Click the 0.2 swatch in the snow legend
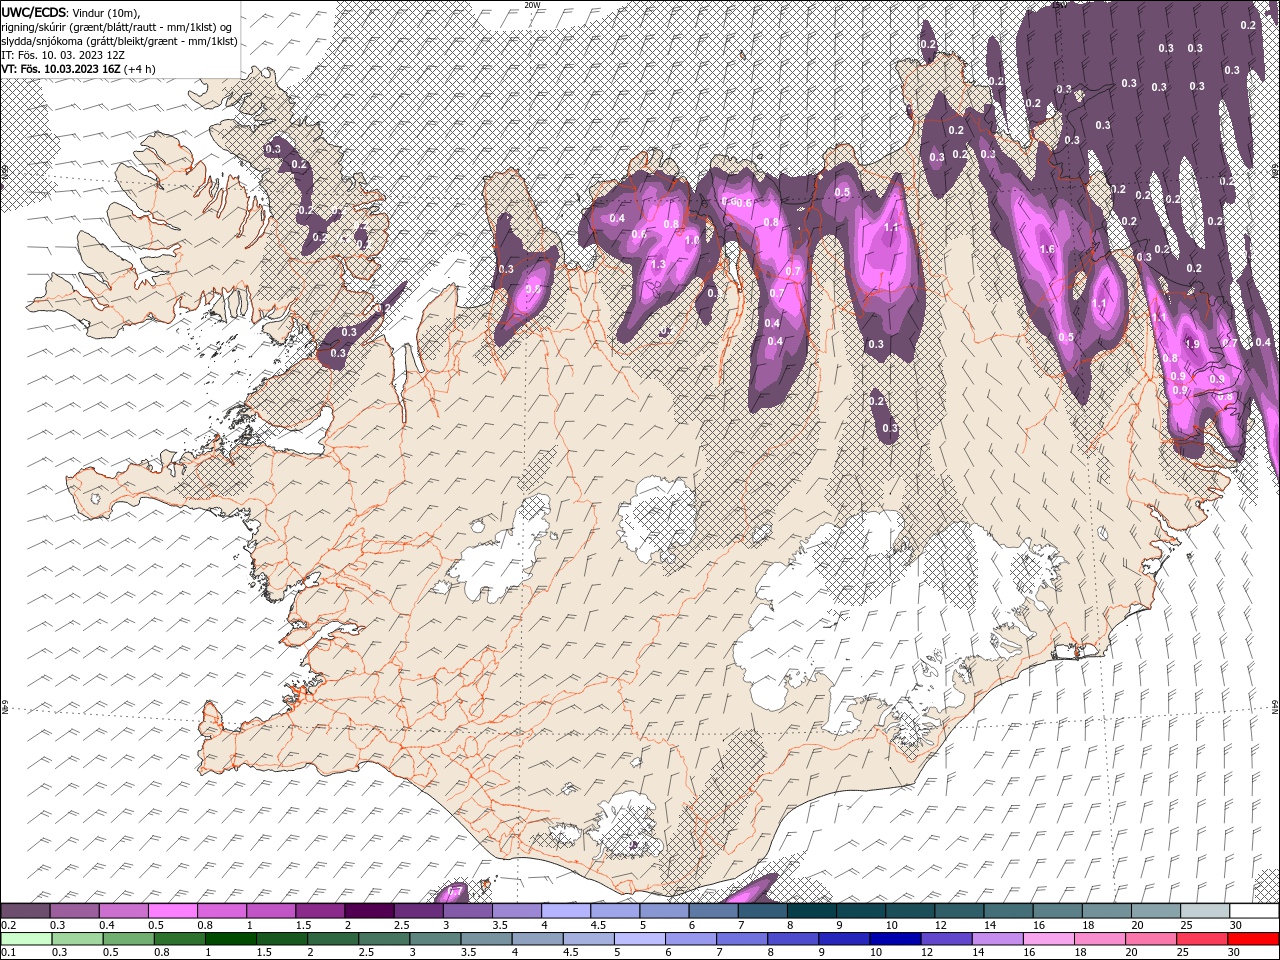This screenshot has width=1280, height=960. coord(26,911)
